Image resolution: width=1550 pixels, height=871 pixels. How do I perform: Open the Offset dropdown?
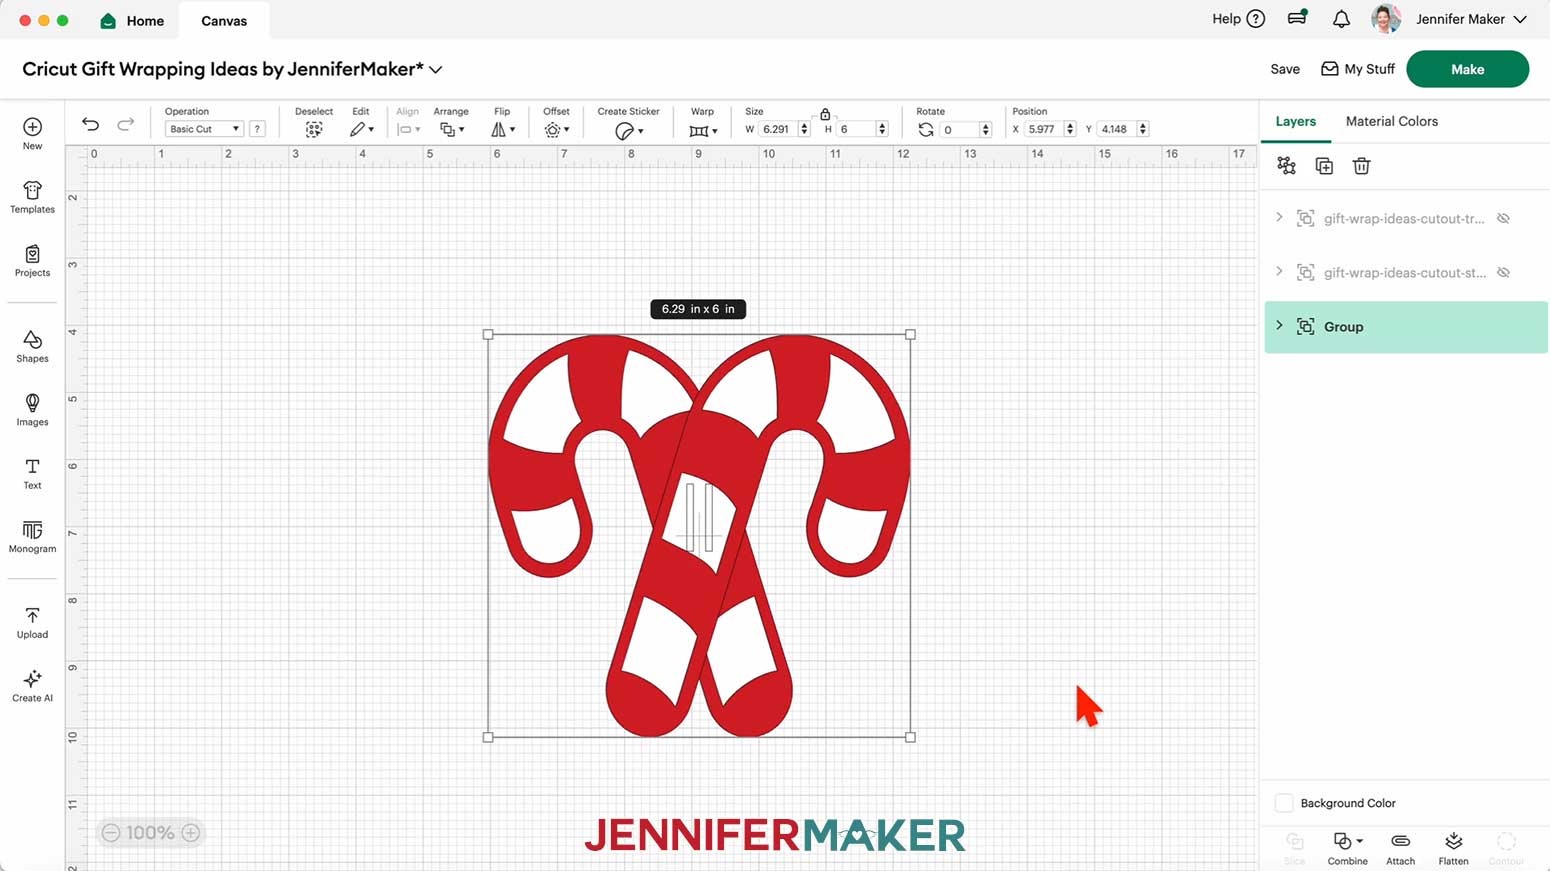pos(556,130)
